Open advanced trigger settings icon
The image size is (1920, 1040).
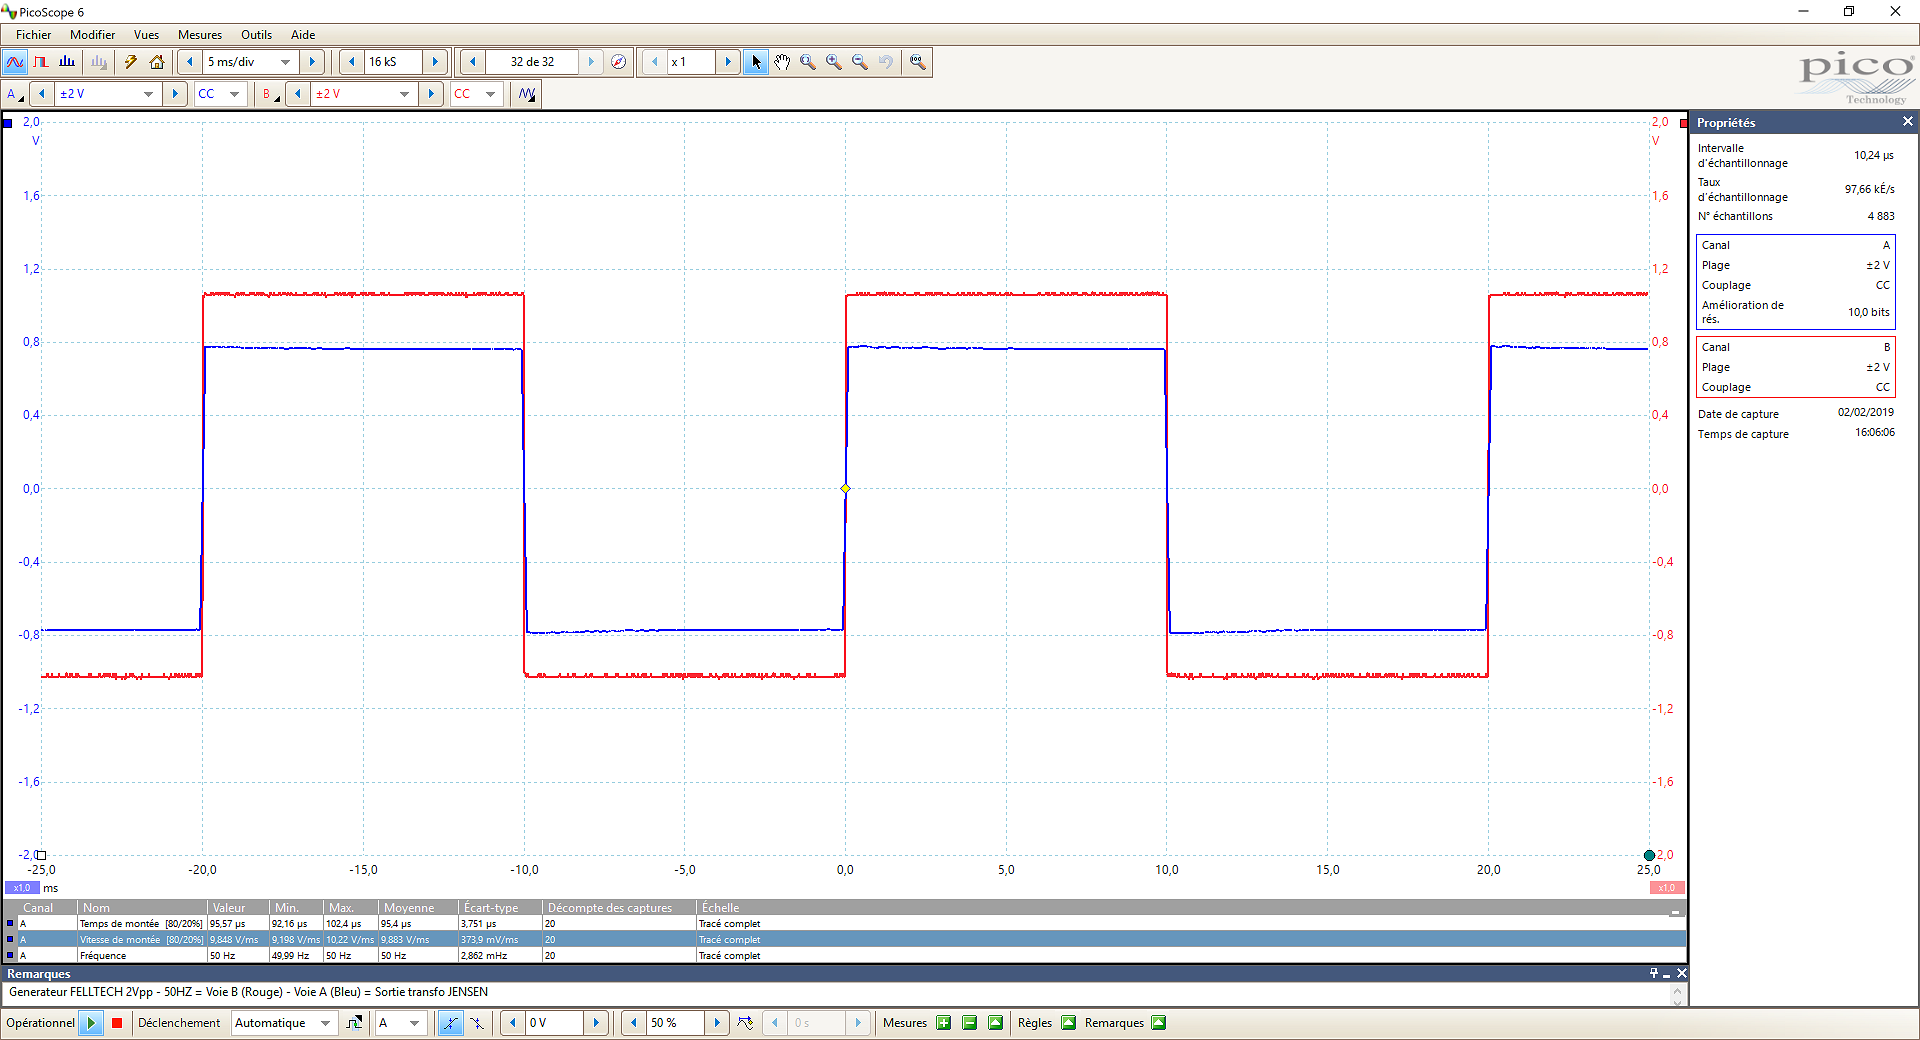pos(355,1023)
